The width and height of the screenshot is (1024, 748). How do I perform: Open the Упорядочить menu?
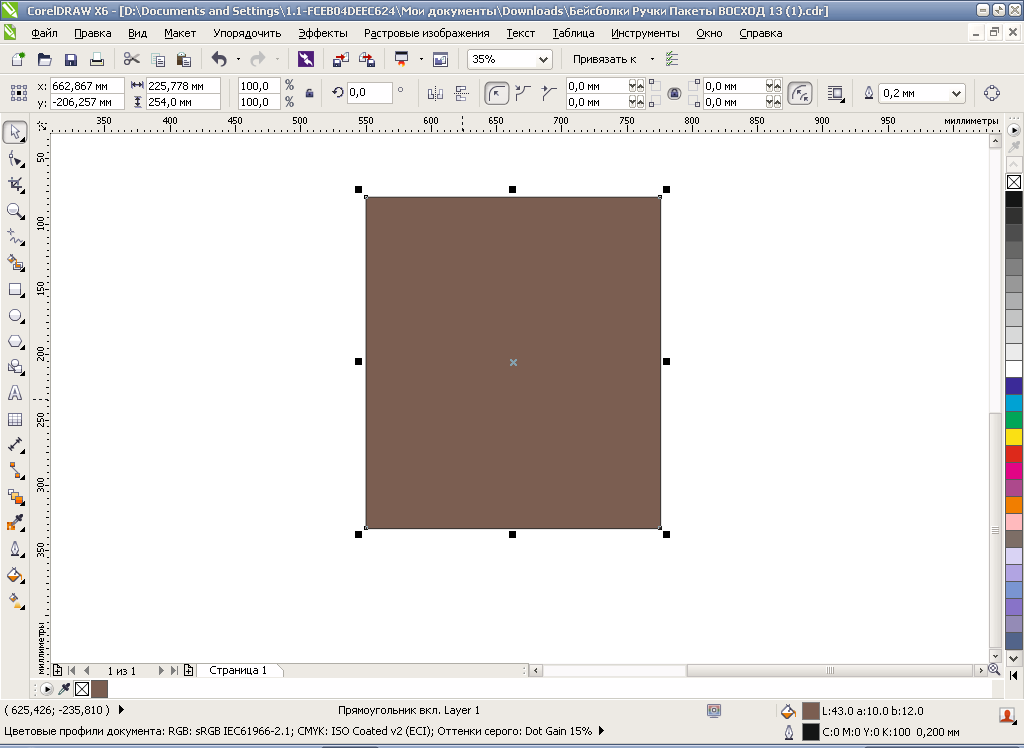tap(247, 33)
